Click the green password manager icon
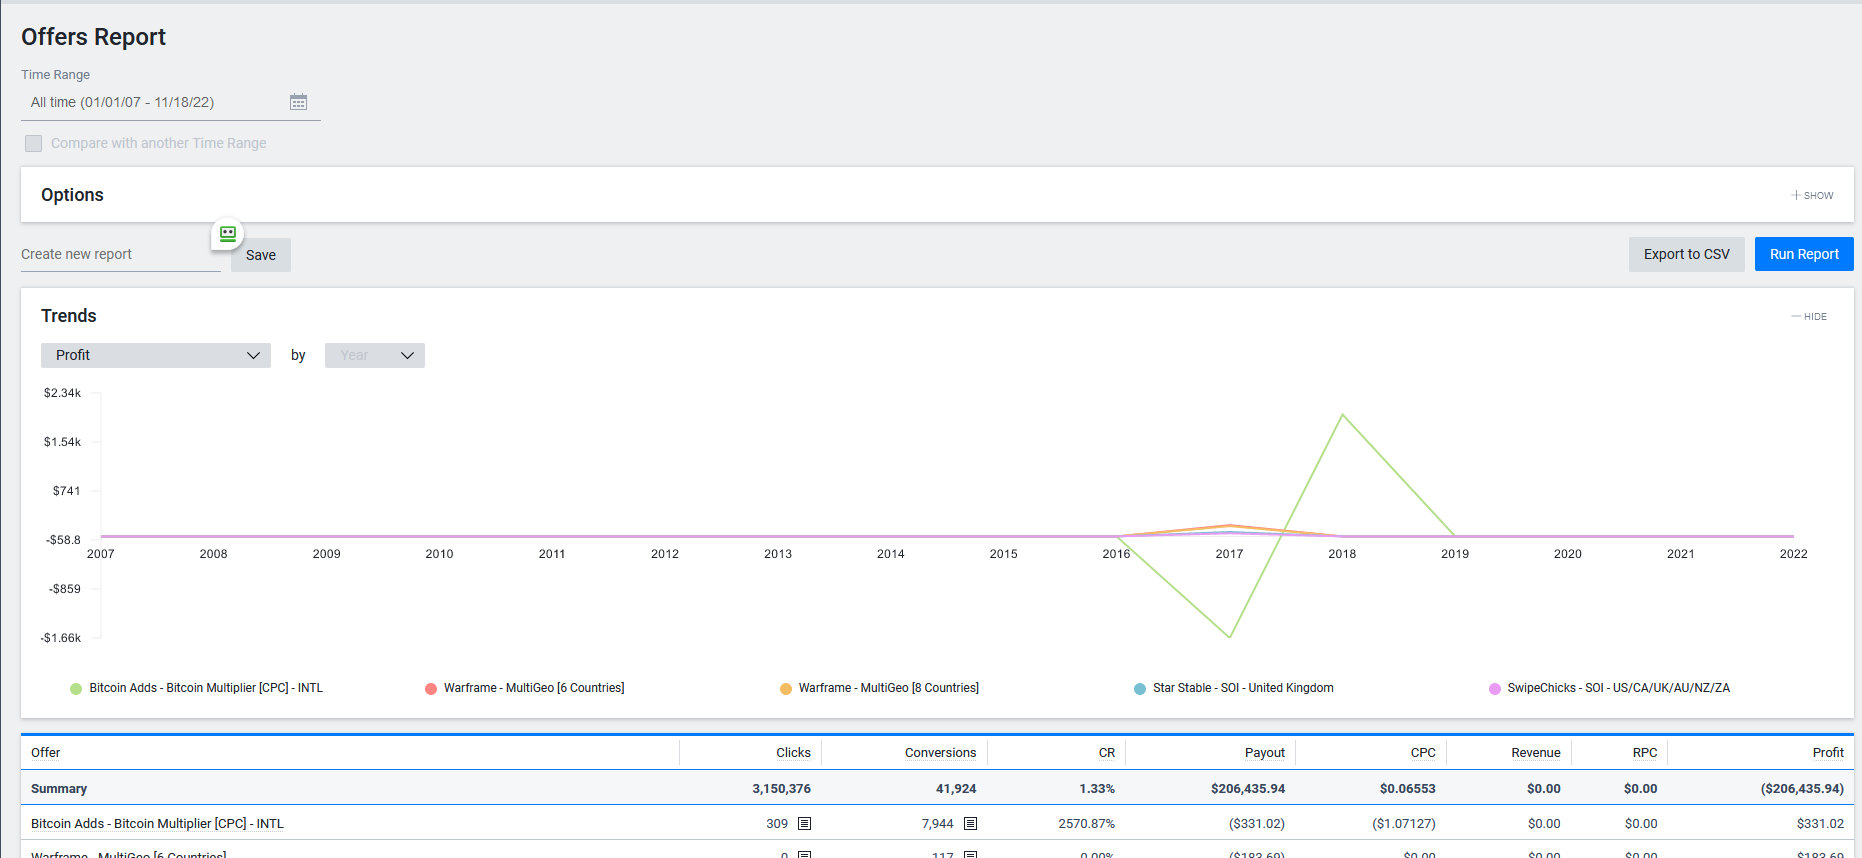The image size is (1862, 858). pyautogui.click(x=228, y=234)
